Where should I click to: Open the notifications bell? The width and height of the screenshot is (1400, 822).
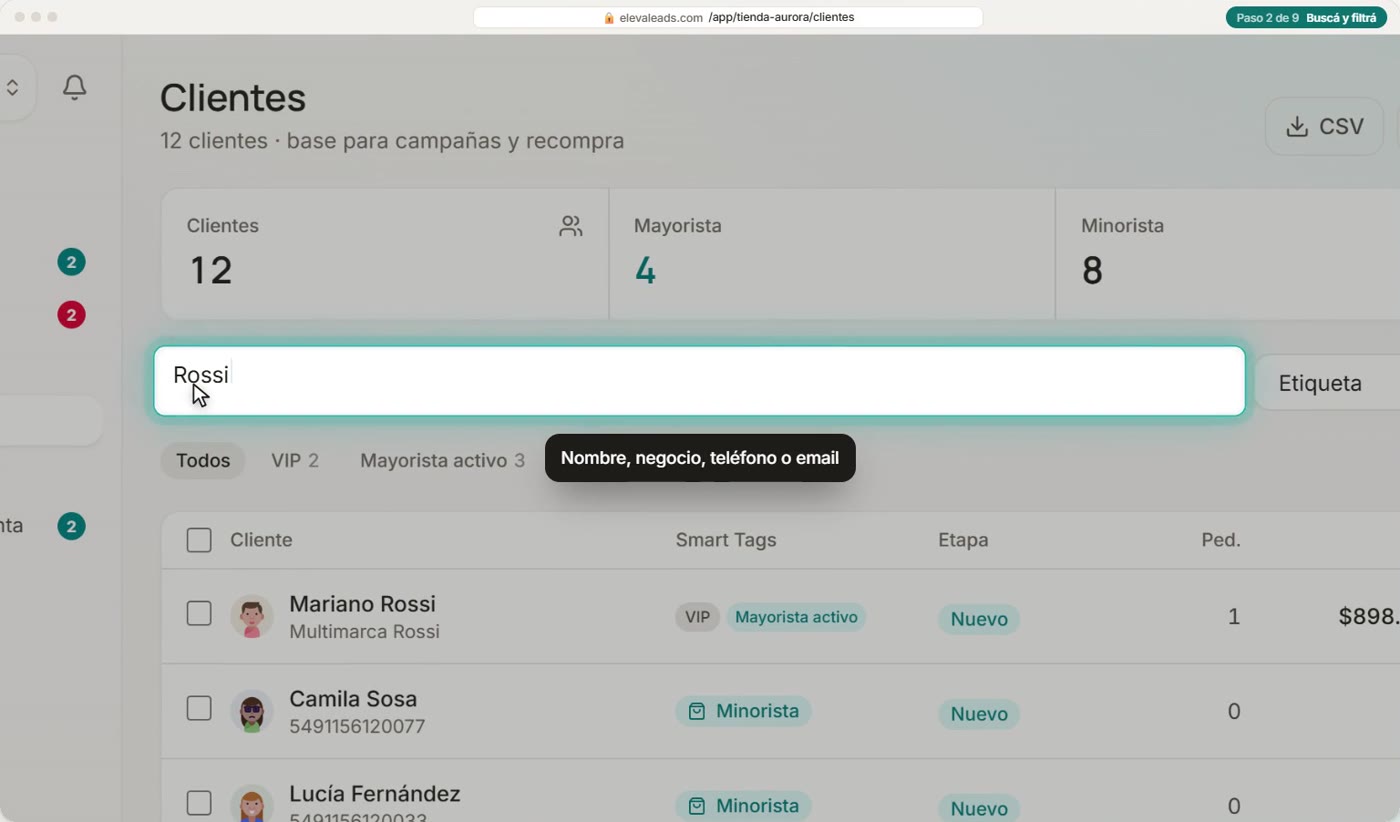click(x=74, y=87)
